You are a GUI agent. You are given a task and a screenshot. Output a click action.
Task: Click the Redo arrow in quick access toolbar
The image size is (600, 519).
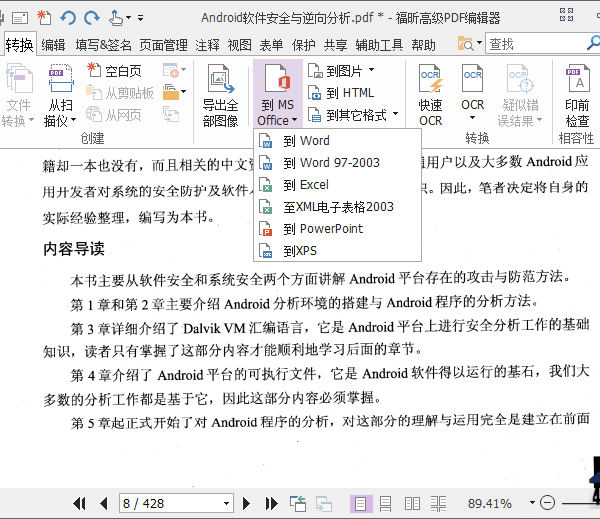(92, 17)
